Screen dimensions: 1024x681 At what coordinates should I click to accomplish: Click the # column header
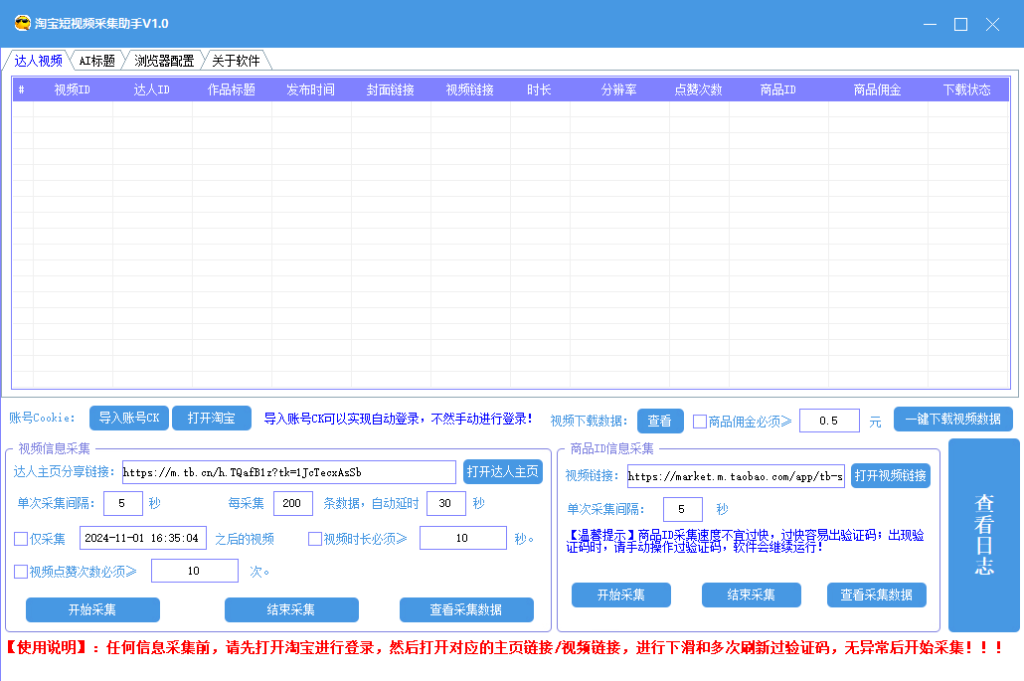22,89
